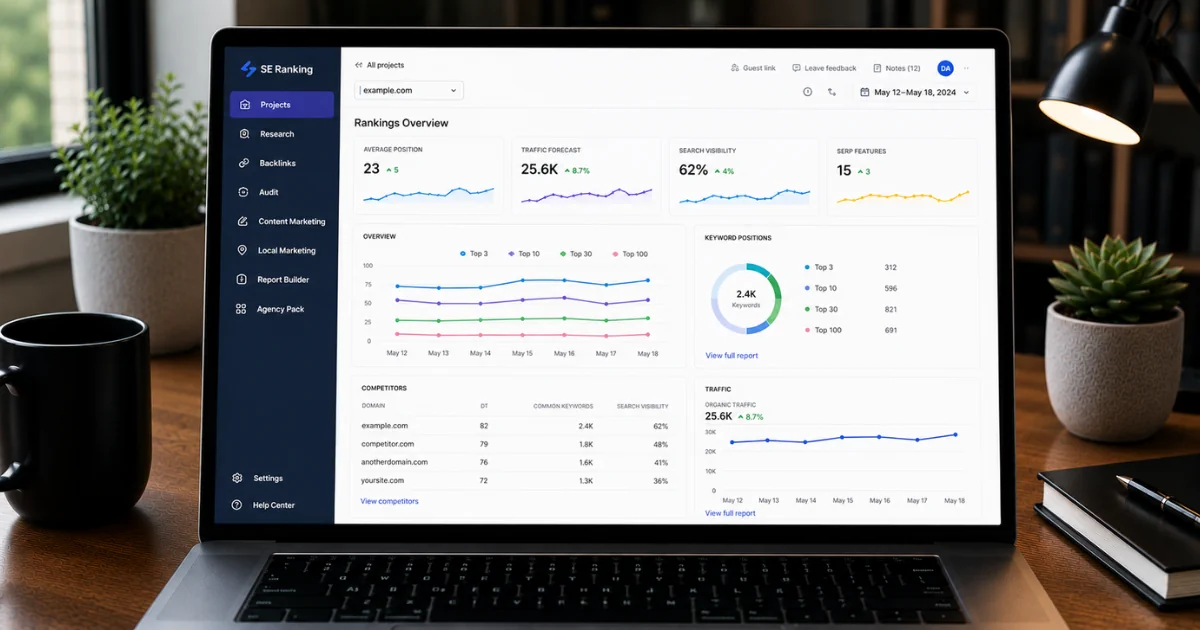The height and width of the screenshot is (630, 1200).
Task: Open the example.com project dropdown
Action: pos(409,90)
